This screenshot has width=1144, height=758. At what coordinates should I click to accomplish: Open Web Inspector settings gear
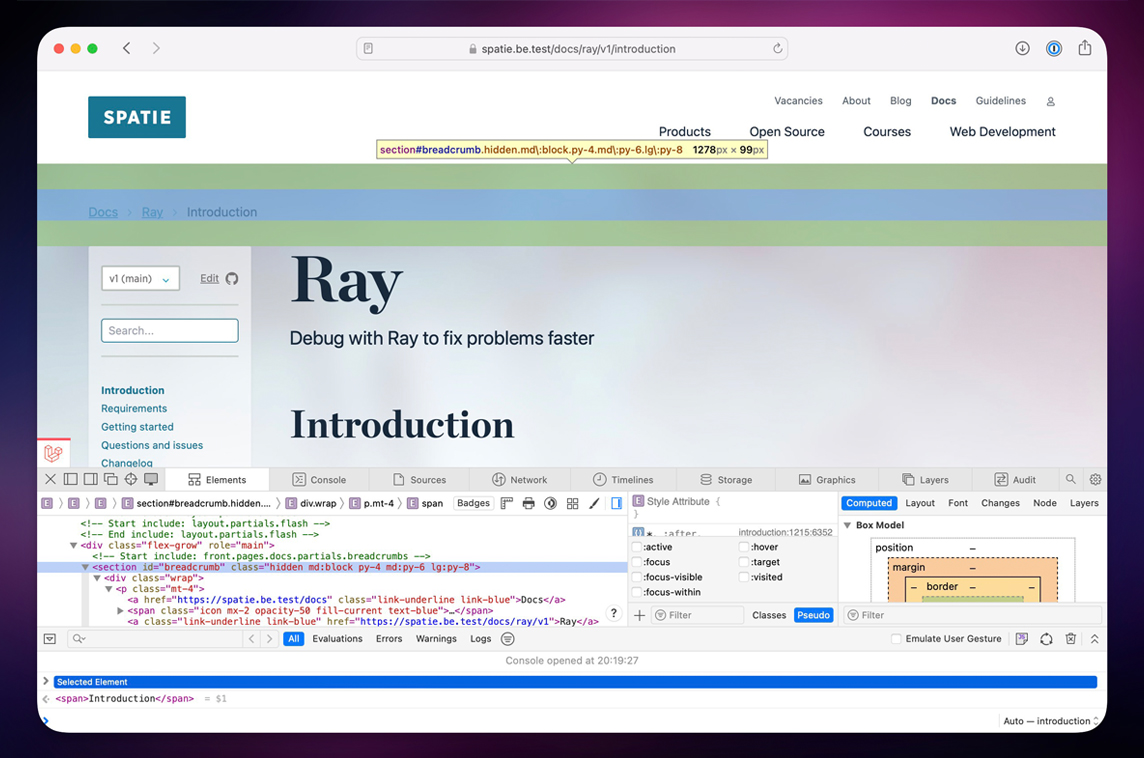[1095, 479]
